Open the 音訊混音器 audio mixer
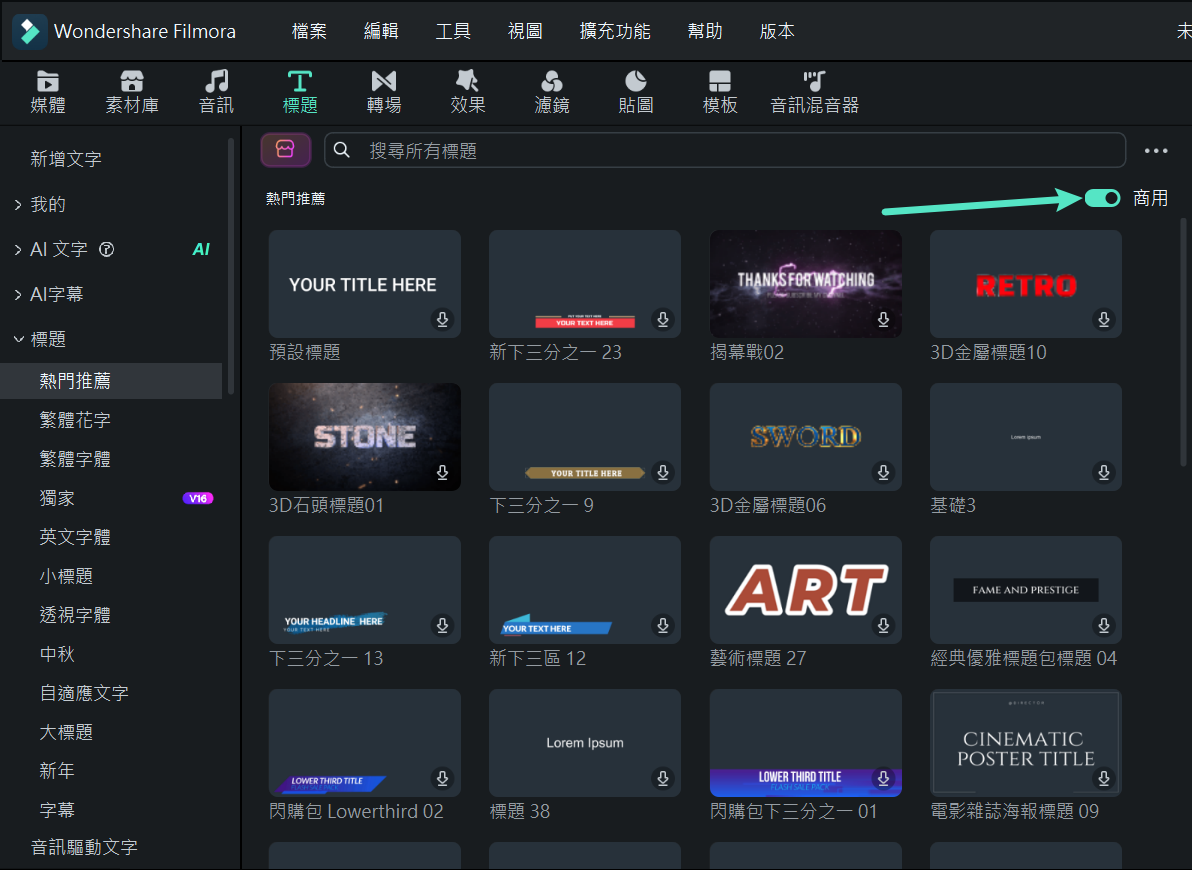The width and height of the screenshot is (1192, 870). click(814, 91)
